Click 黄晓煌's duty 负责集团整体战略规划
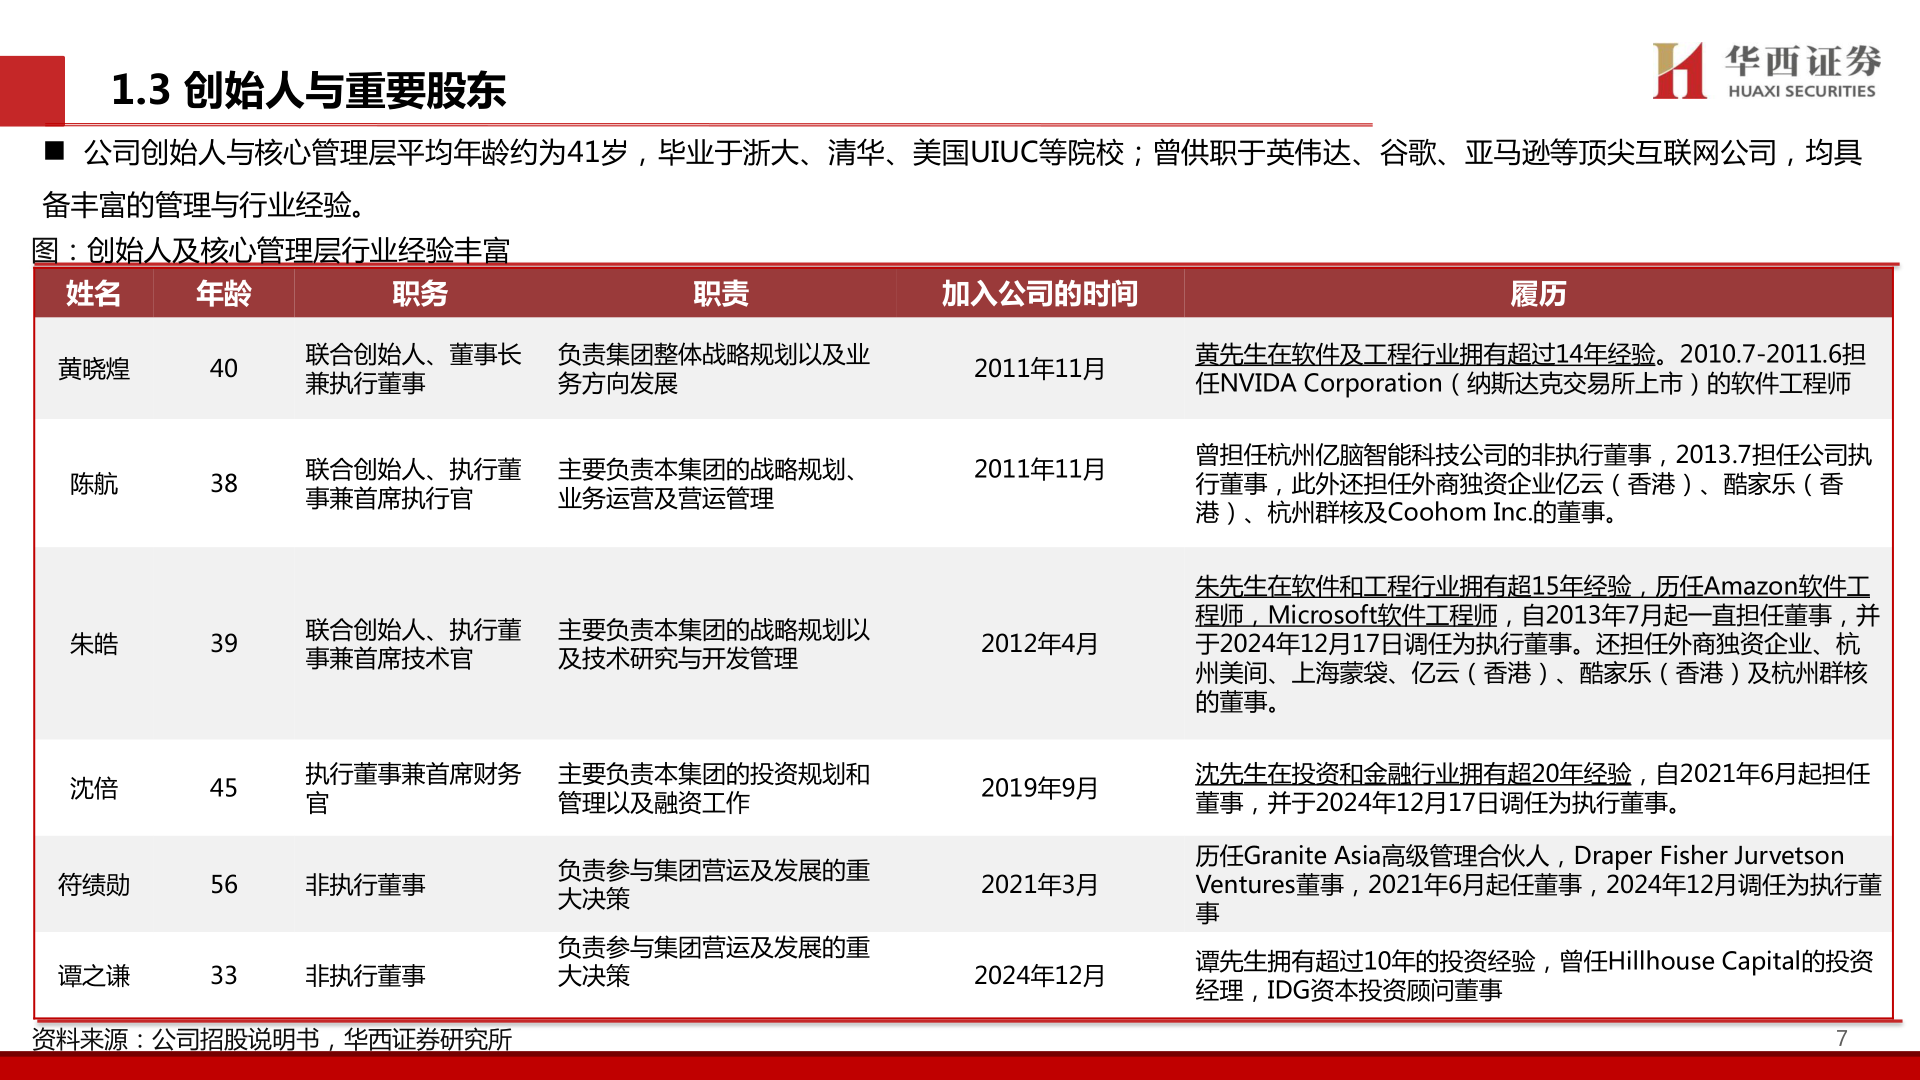 click(x=713, y=369)
